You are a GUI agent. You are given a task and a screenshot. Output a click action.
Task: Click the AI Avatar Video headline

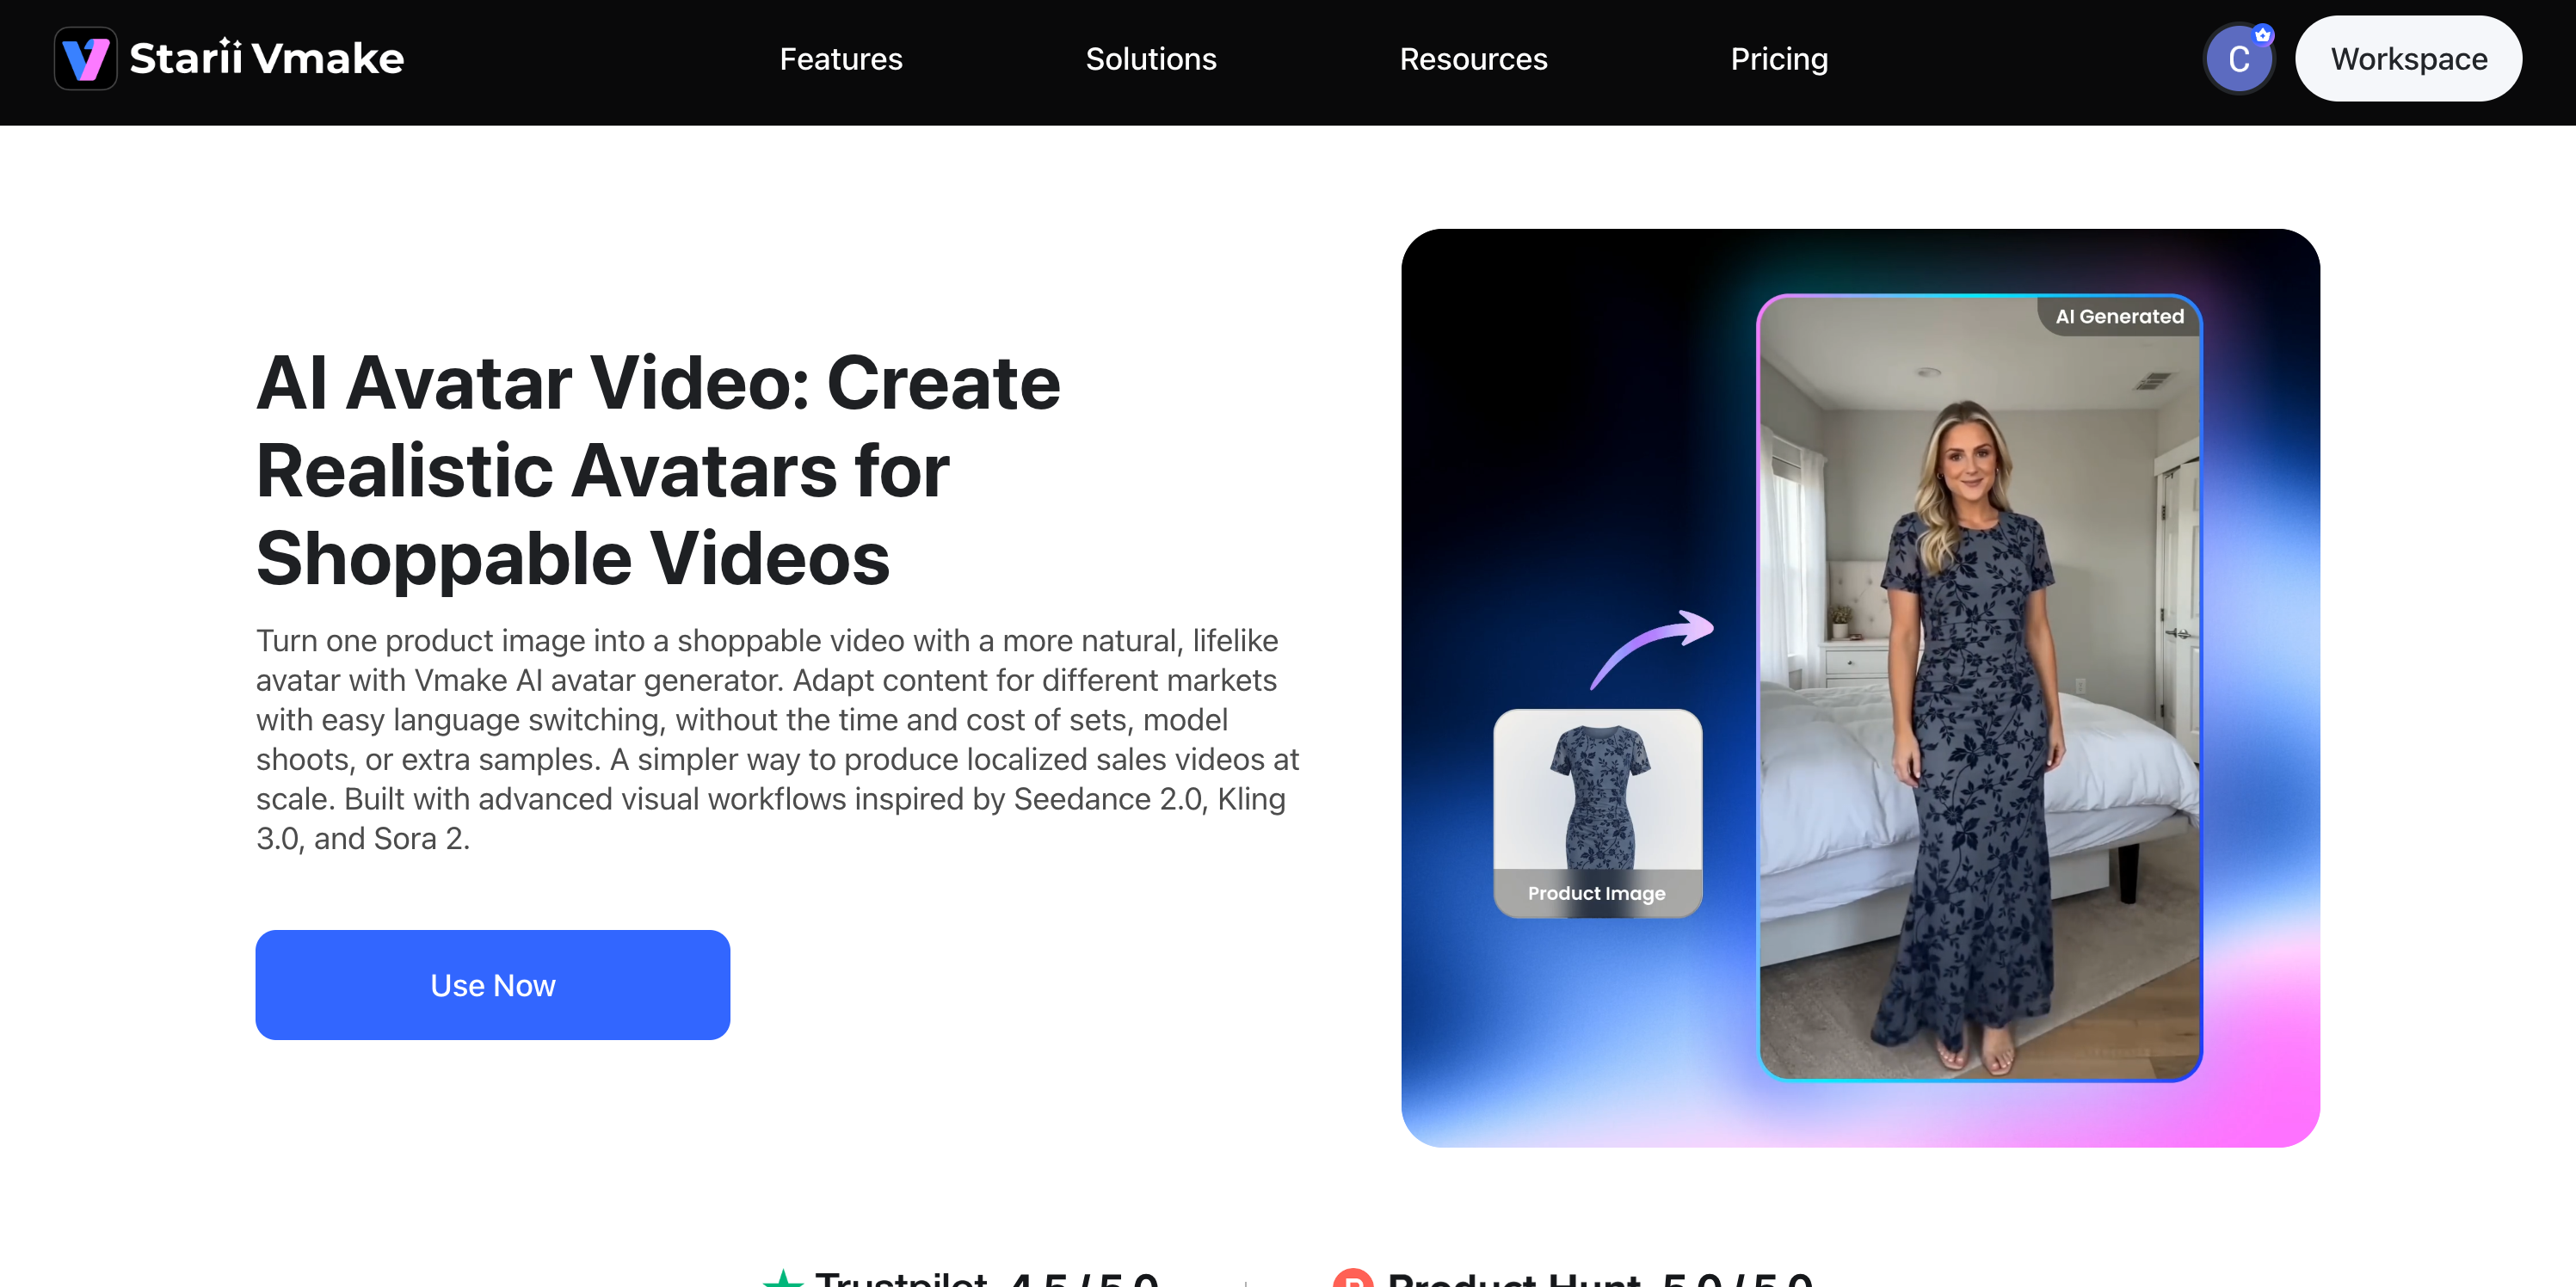coord(658,470)
